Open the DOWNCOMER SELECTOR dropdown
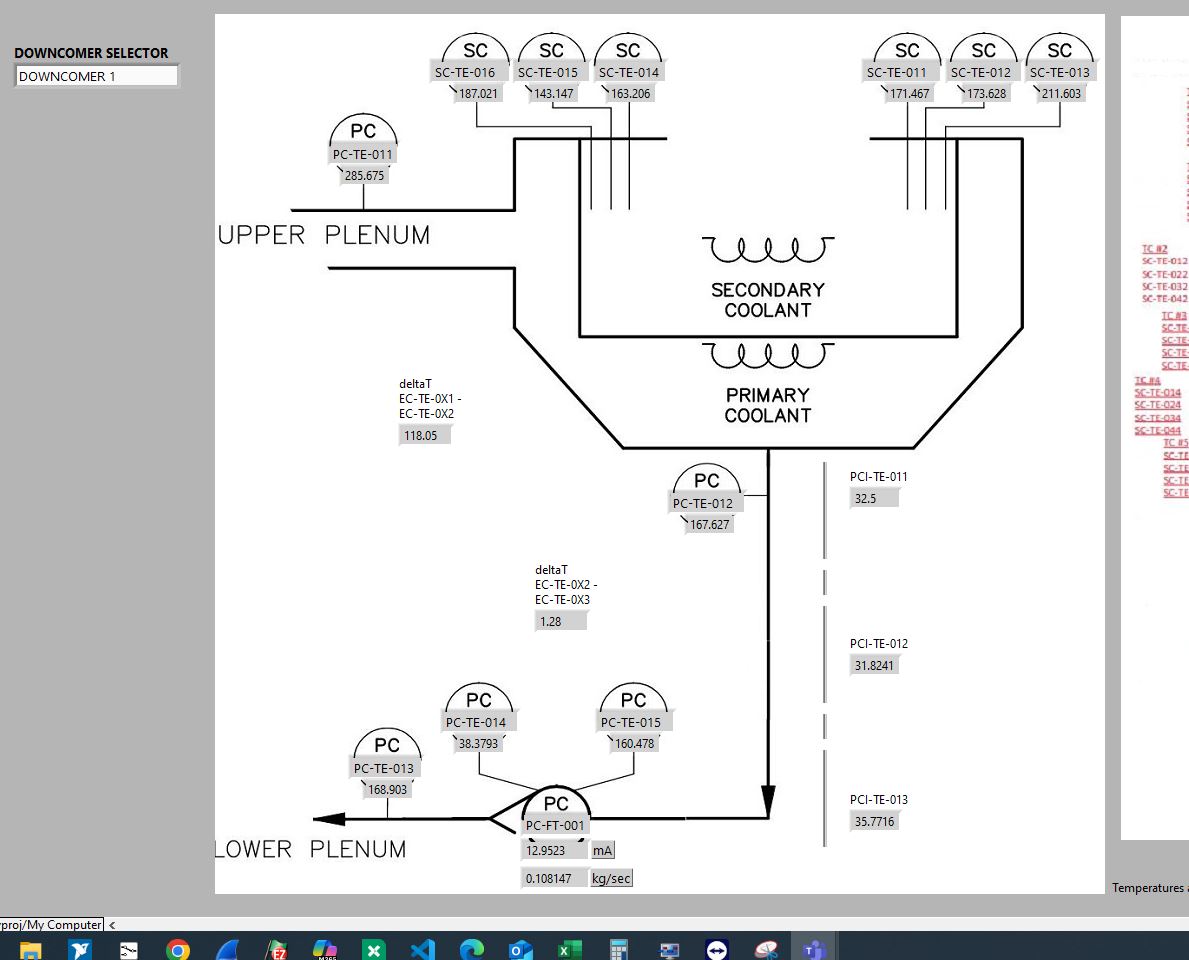This screenshot has width=1189, height=960. (x=96, y=76)
